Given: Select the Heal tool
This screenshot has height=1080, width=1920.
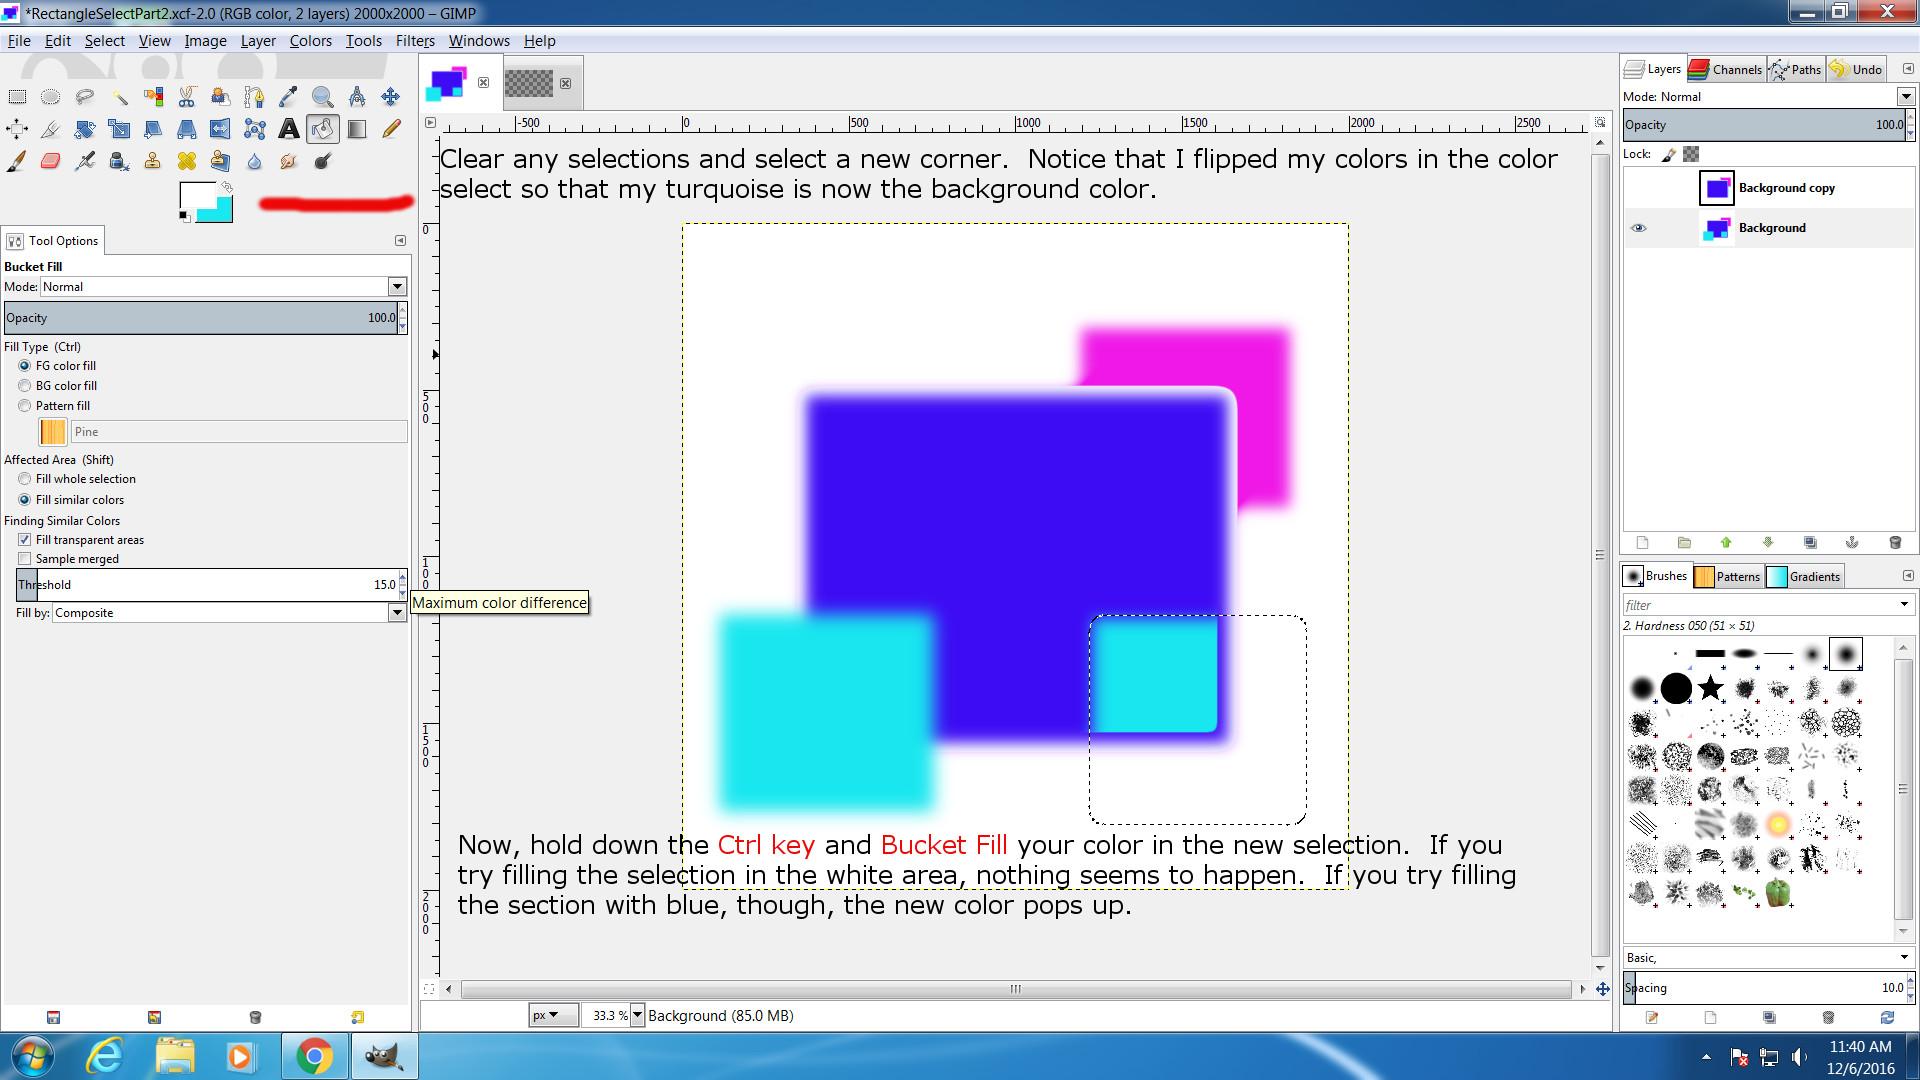Looking at the screenshot, I should 187,161.
